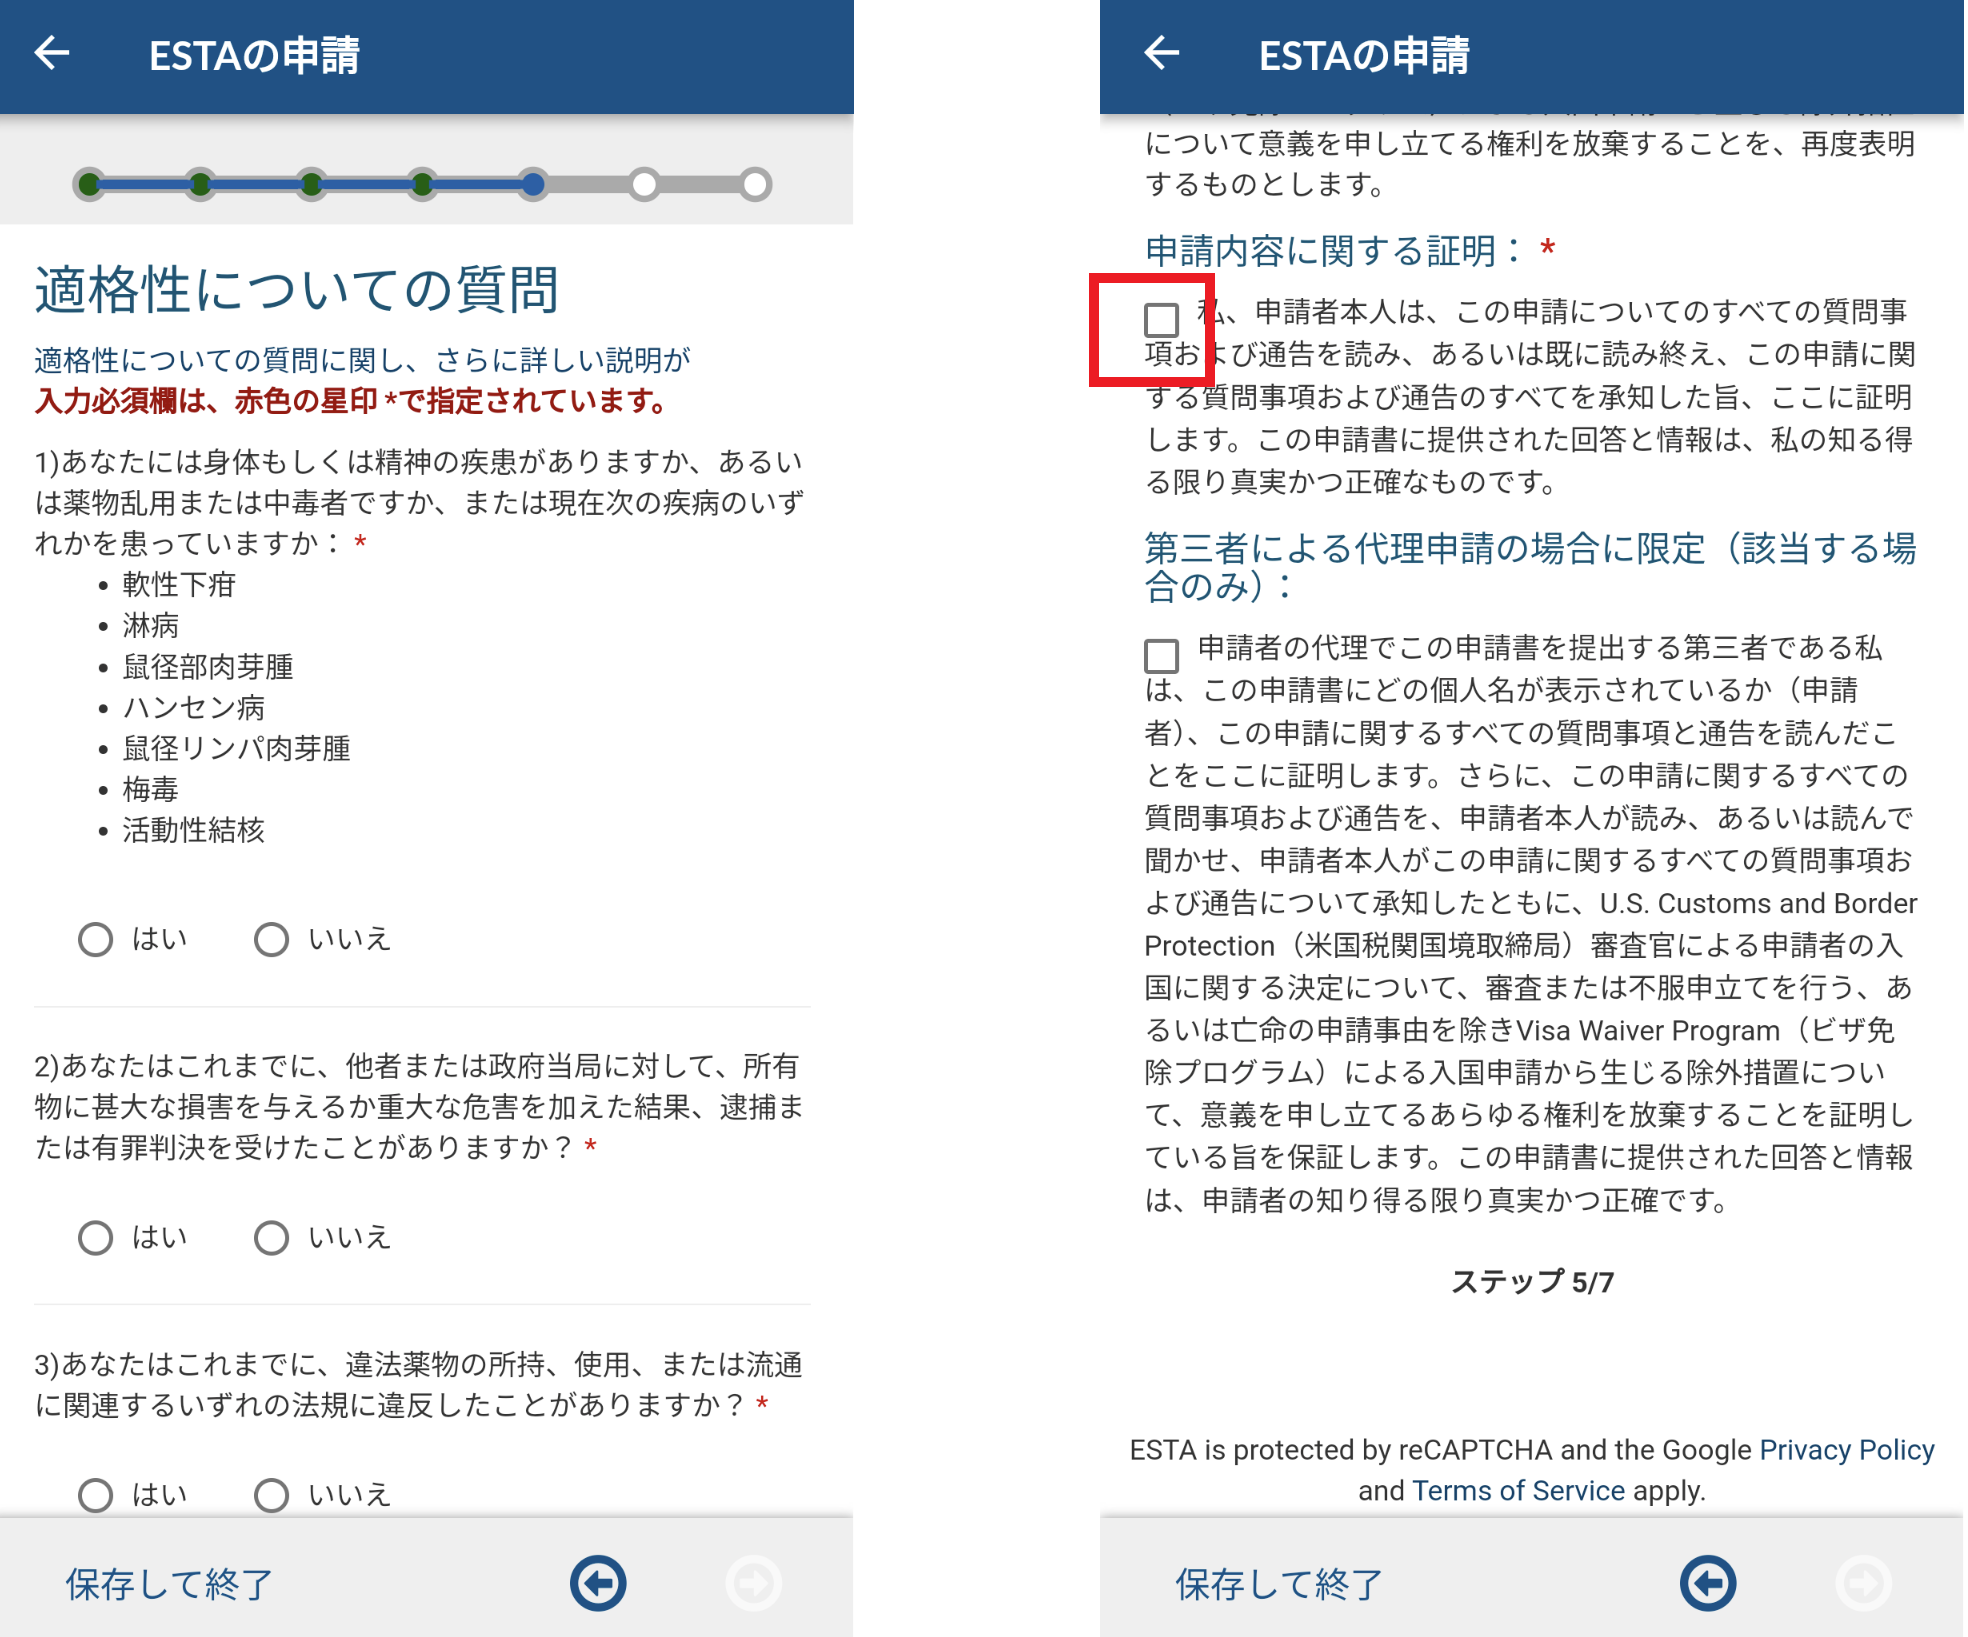This screenshot has height=1637, width=1968.
Task: Tap 保存して終了 on the left screen
Action: [169, 1584]
